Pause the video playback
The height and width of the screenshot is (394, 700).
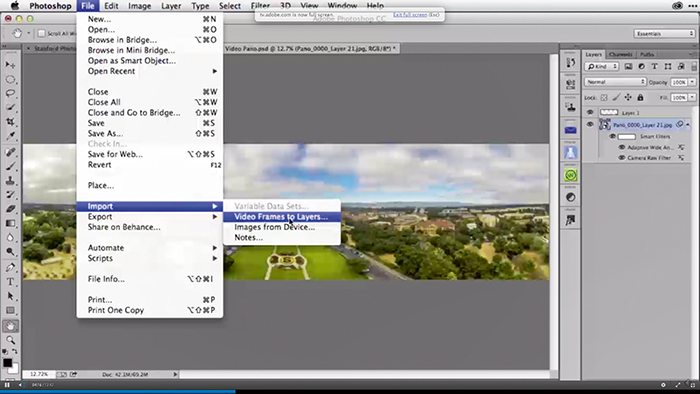tap(7, 385)
